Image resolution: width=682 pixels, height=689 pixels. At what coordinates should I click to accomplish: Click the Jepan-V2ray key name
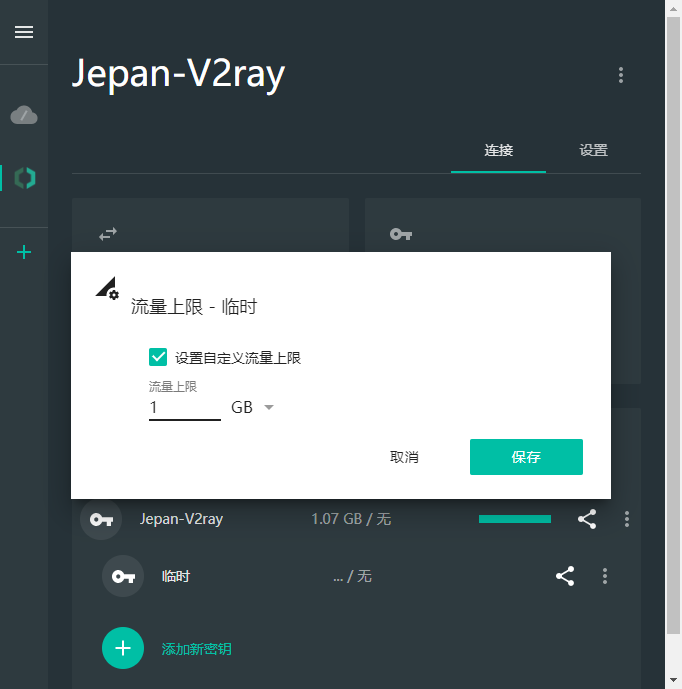pos(181,519)
